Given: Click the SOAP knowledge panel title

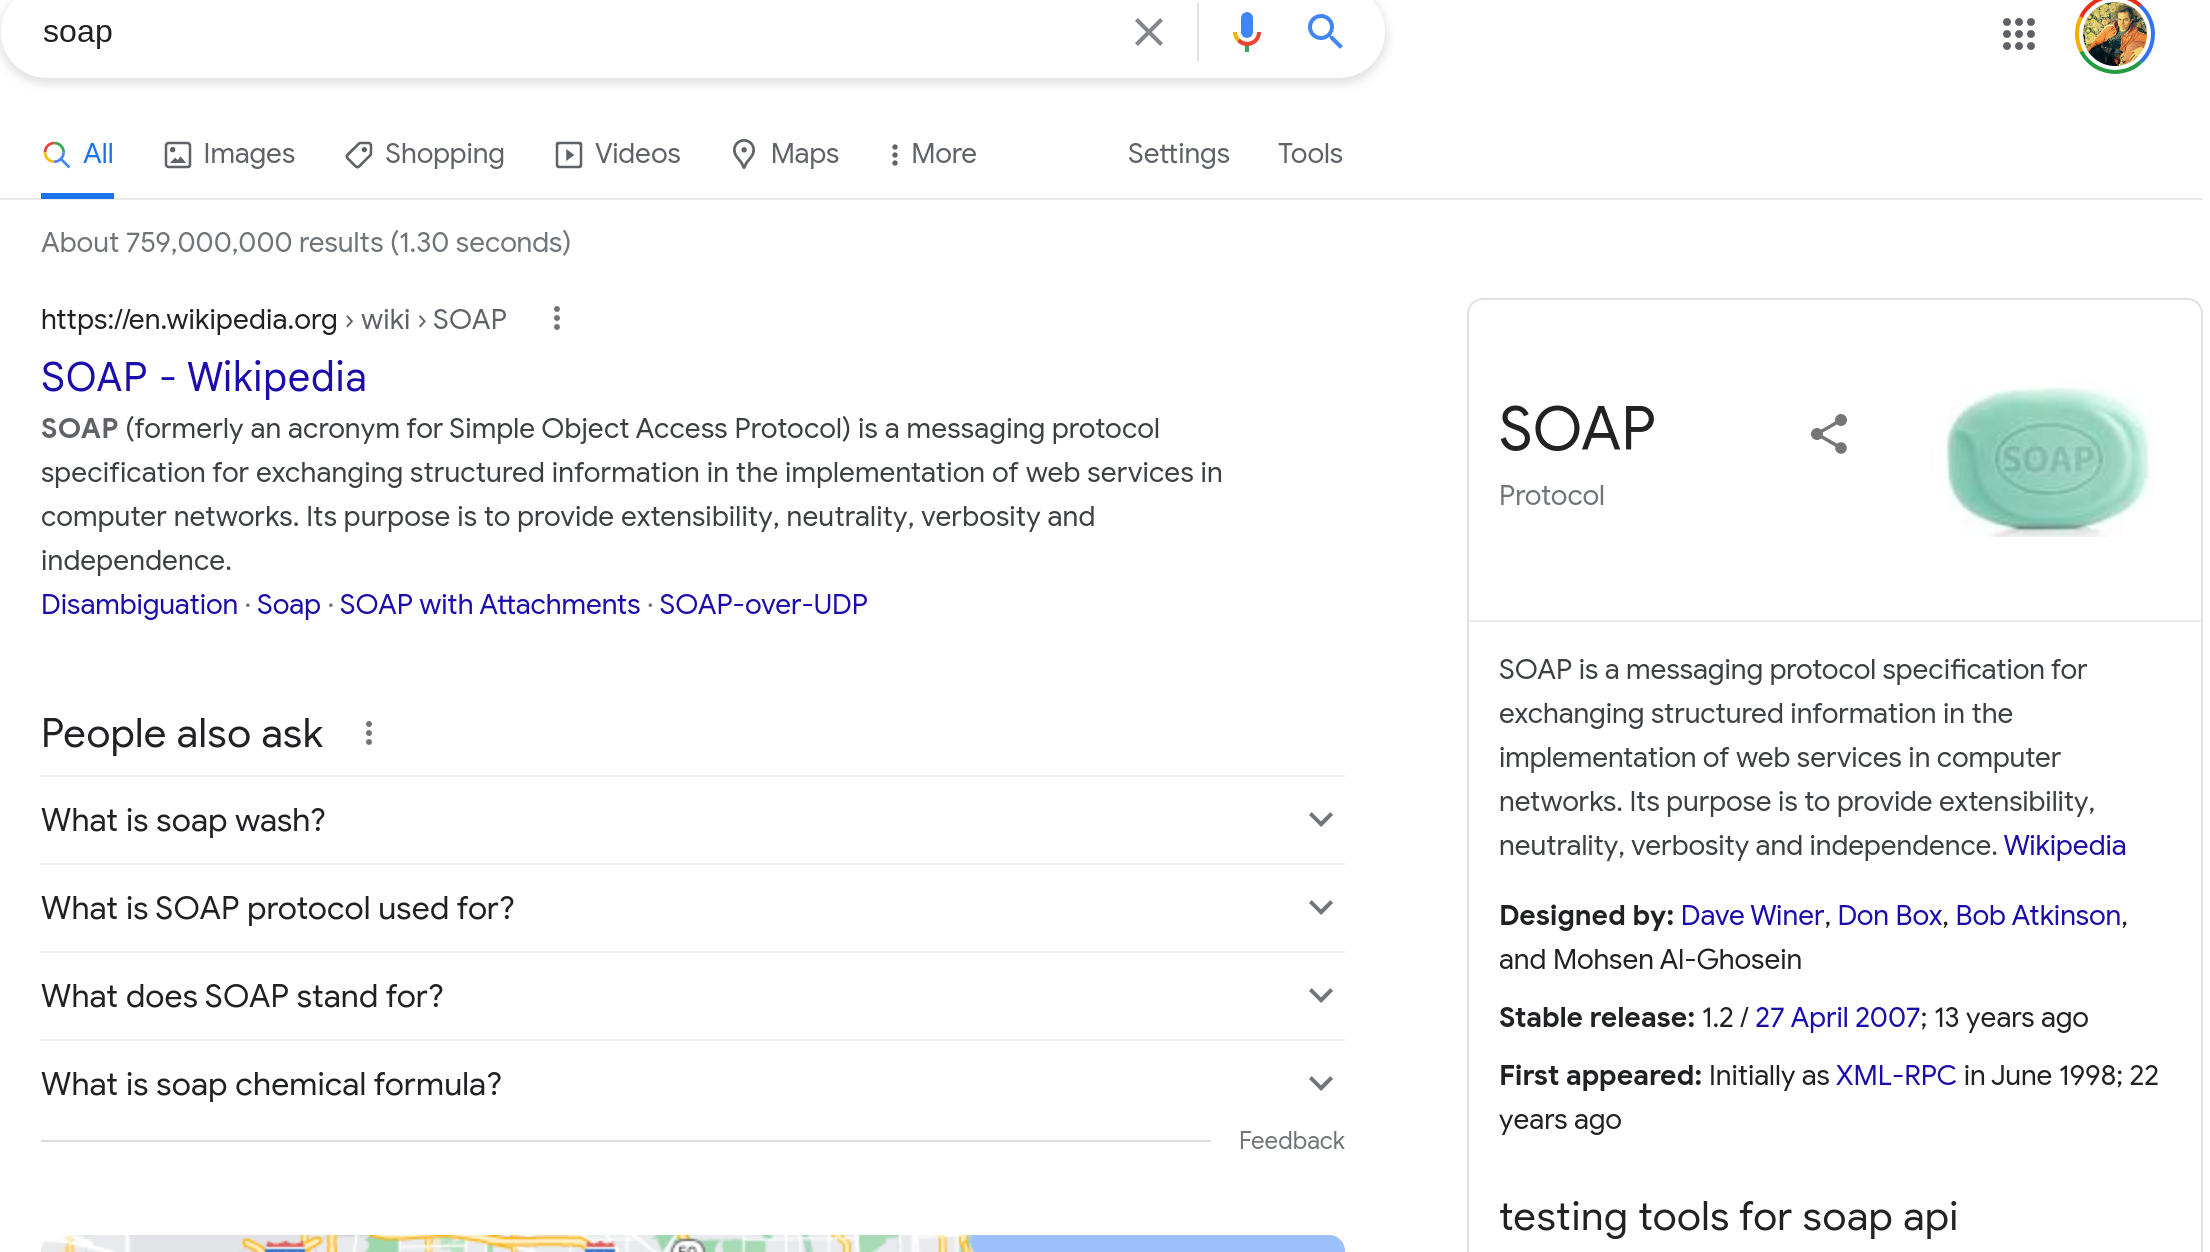Looking at the screenshot, I should coord(1577,429).
